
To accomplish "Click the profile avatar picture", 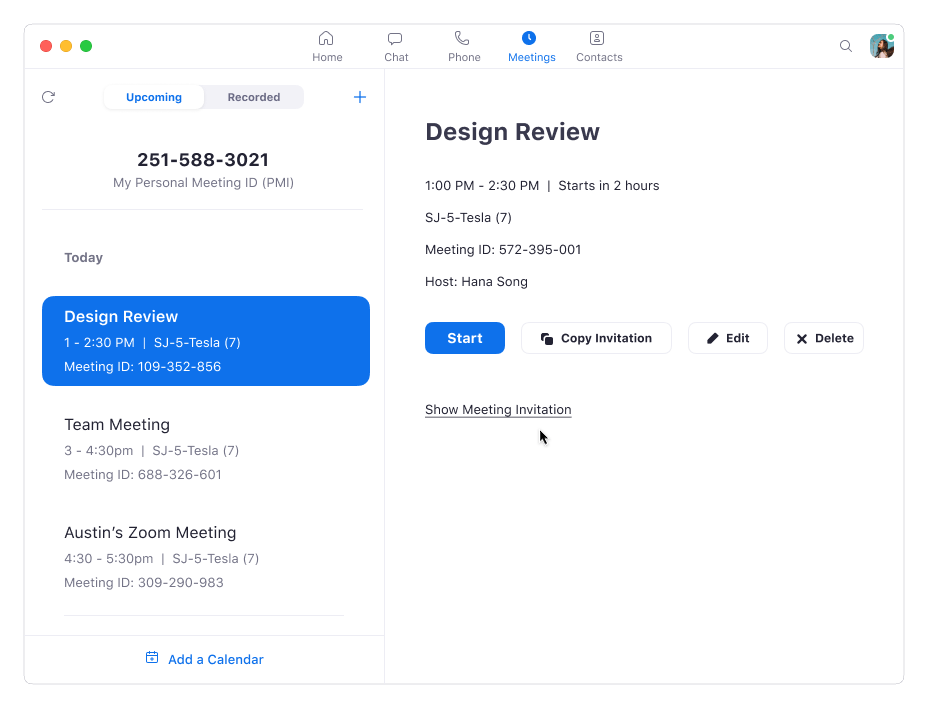I will [x=881, y=46].
